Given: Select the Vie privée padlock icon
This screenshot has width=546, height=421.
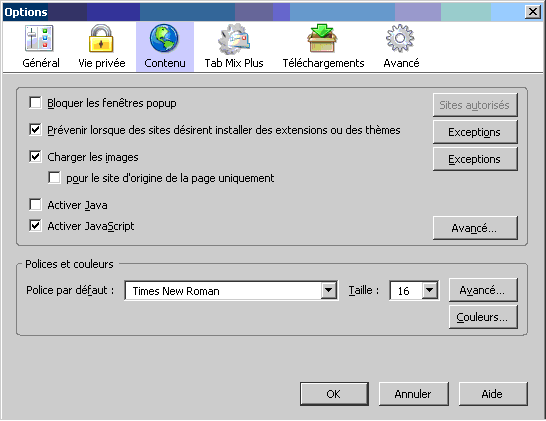Looking at the screenshot, I should tap(101, 38).
